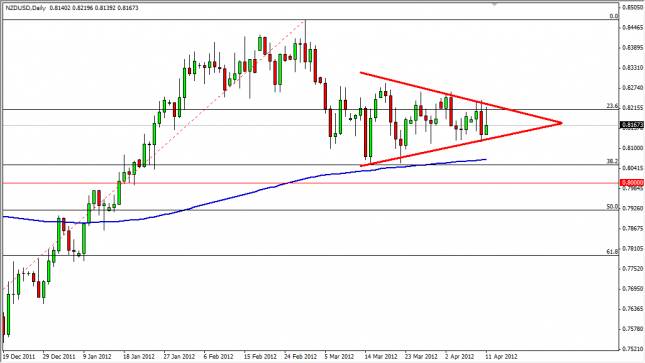This screenshot has width=645, height=363.
Task: Click the 0.78675 price axis label
Action: (x=633, y=228)
